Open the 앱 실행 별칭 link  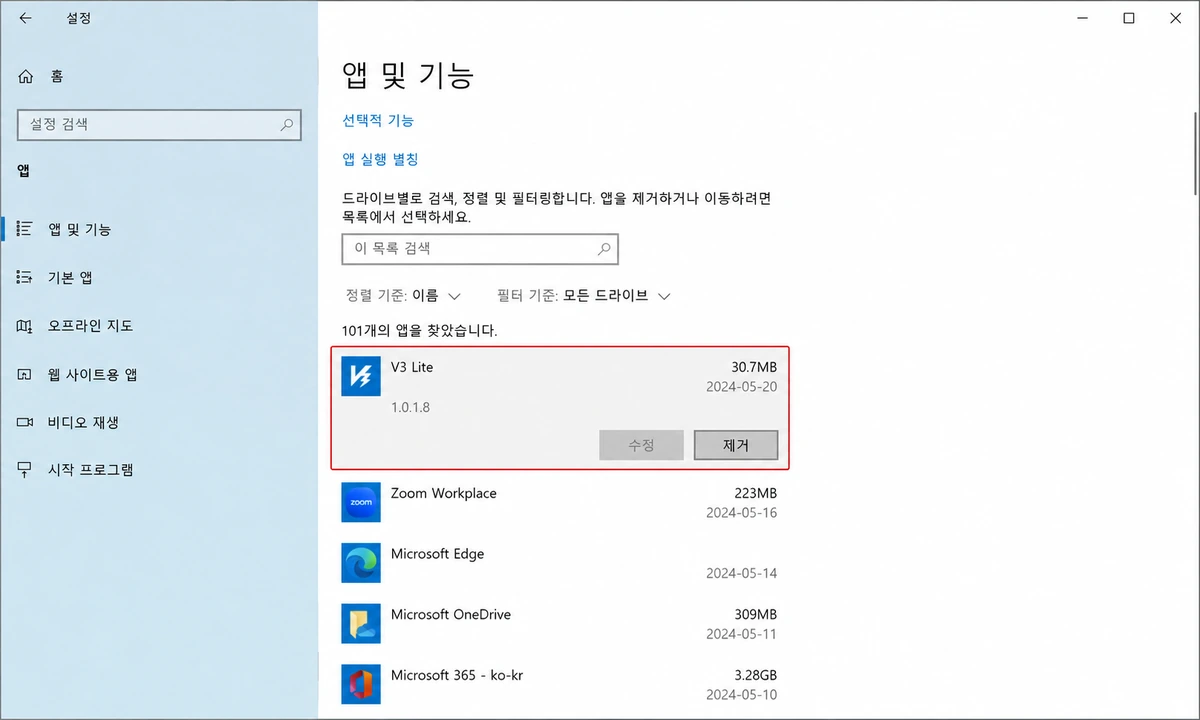[x=380, y=159]
